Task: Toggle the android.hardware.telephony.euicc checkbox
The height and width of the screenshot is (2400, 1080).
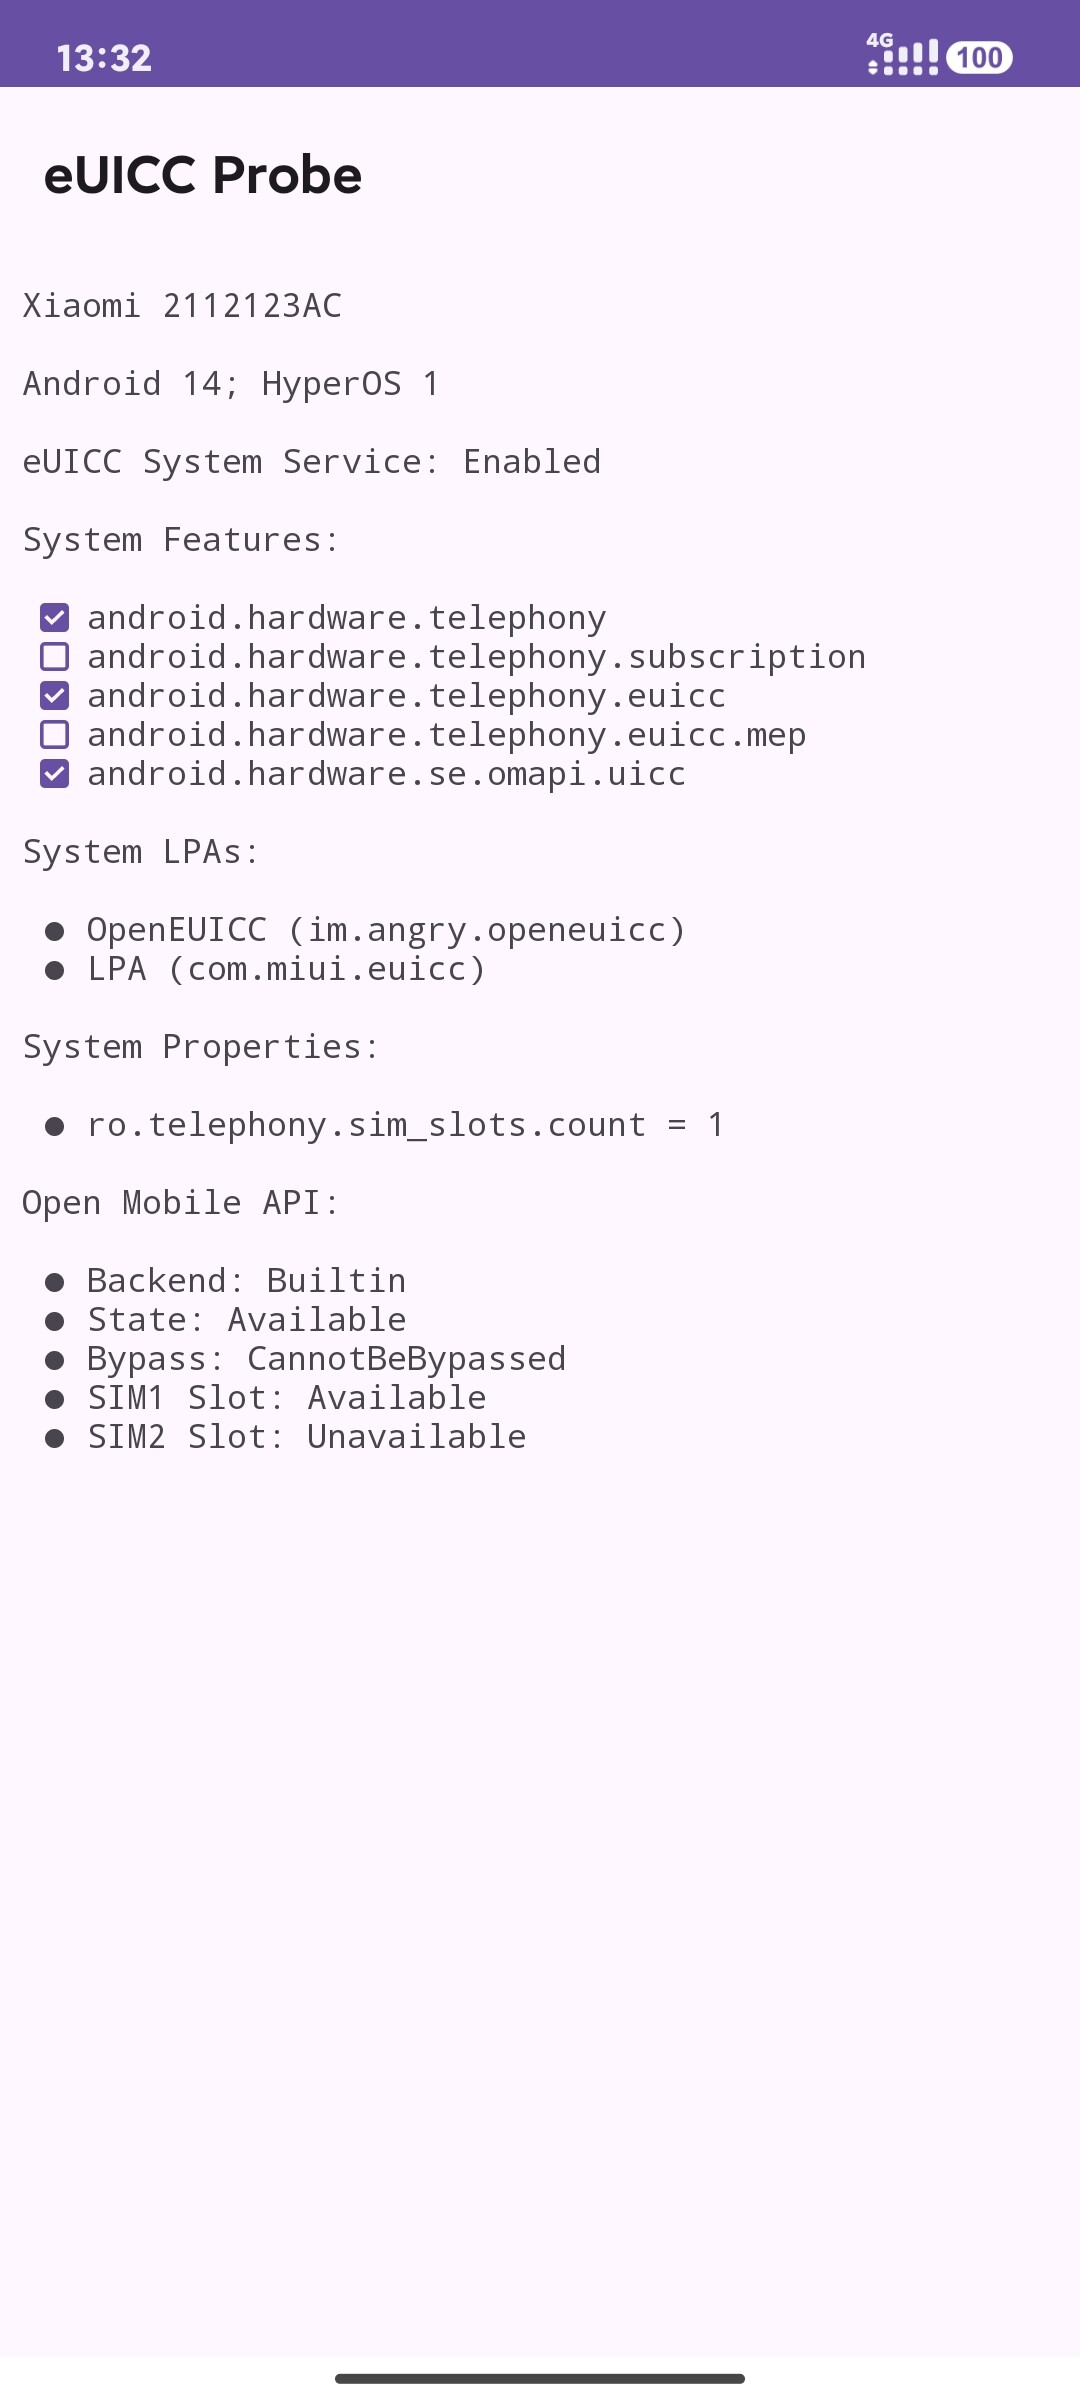Action: (x=55, y=696)
